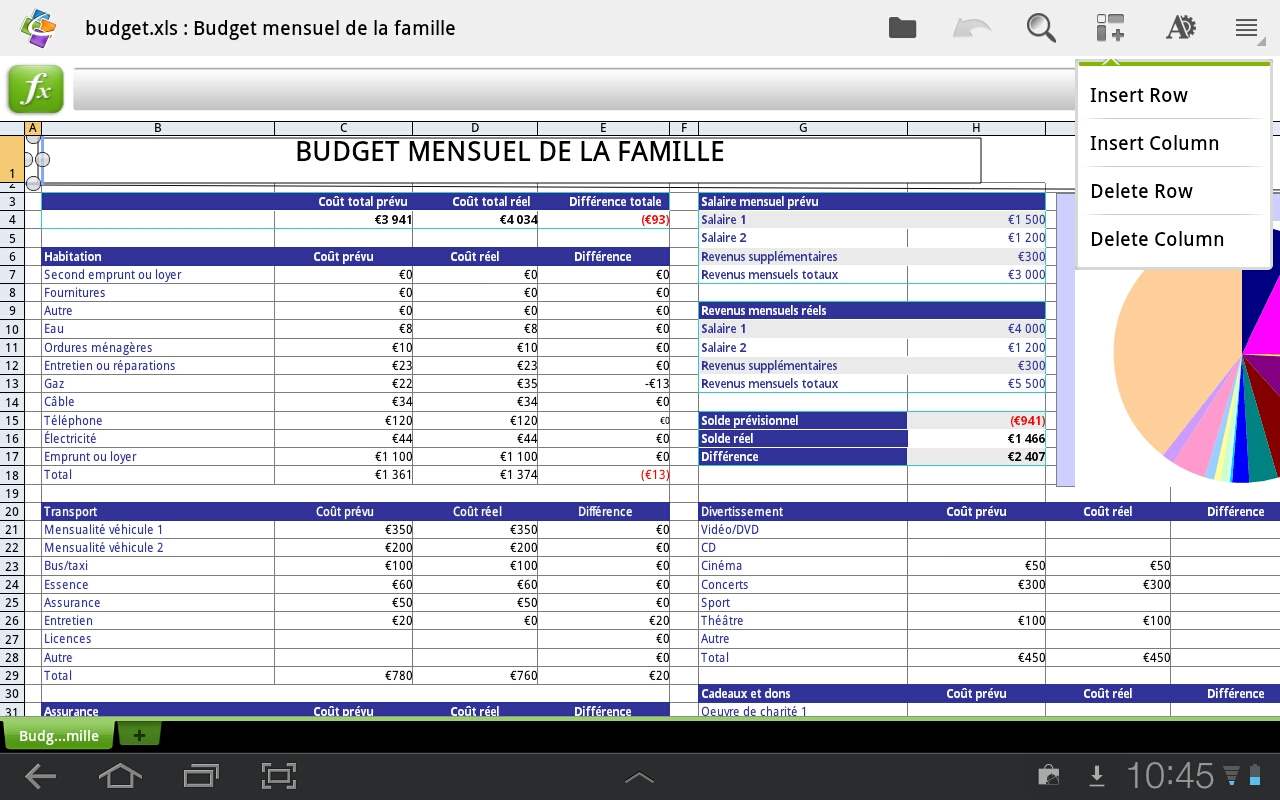Screen dimensions: 1280x800
Task: Select the €1 466 Solde réel value
Action: [x=976, y=439]
